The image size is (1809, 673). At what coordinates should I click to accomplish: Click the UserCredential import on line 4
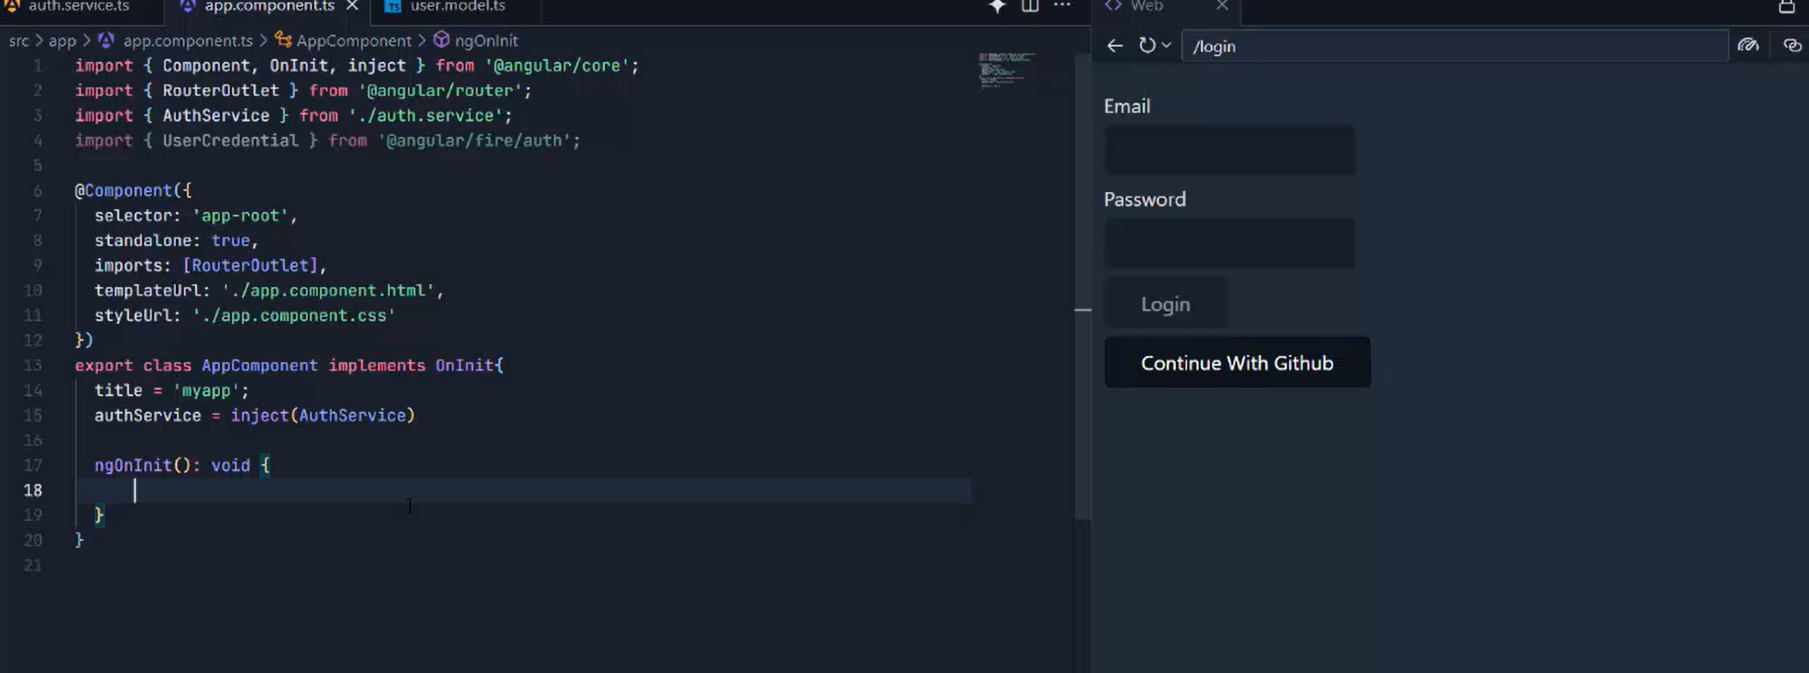click(x=230, y=141)
